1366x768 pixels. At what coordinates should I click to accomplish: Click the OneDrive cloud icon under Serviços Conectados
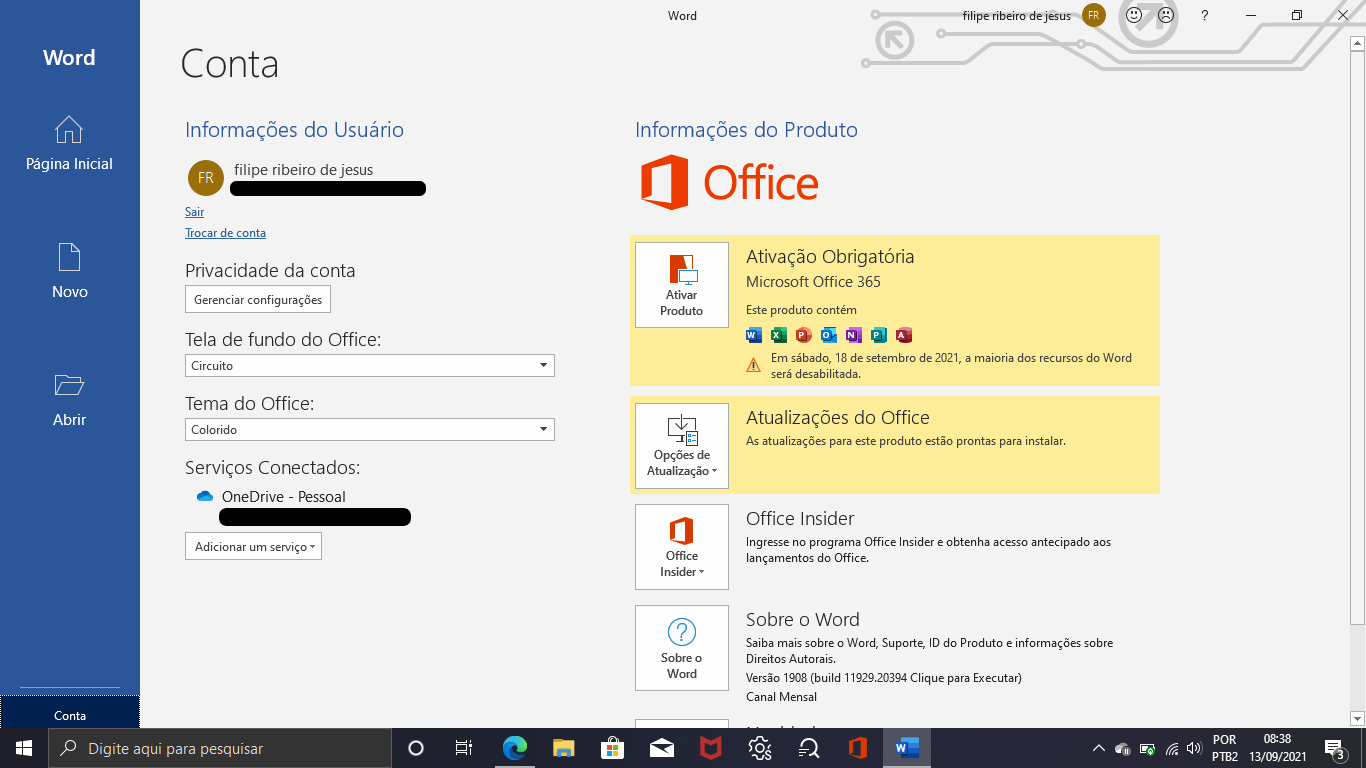(205, 497)
